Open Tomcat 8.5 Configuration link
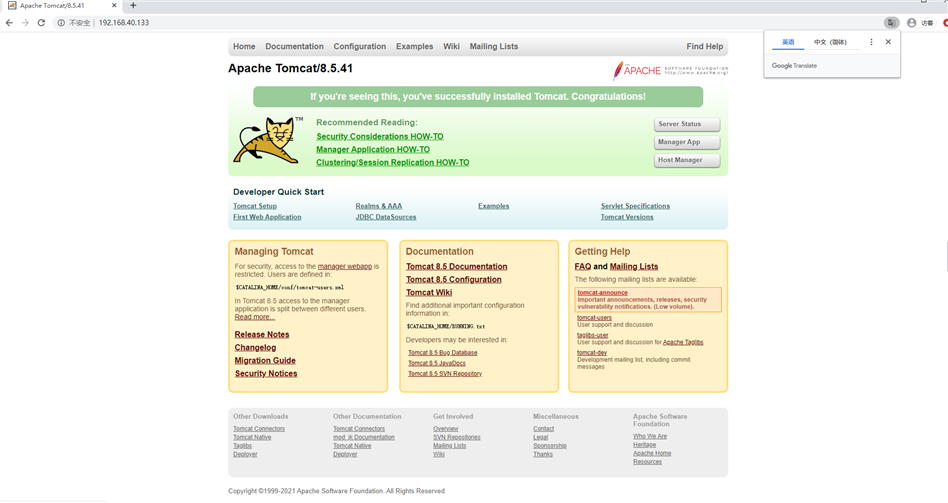The height and width of the screenshot is (503, 948). click(x=453, y=280)
